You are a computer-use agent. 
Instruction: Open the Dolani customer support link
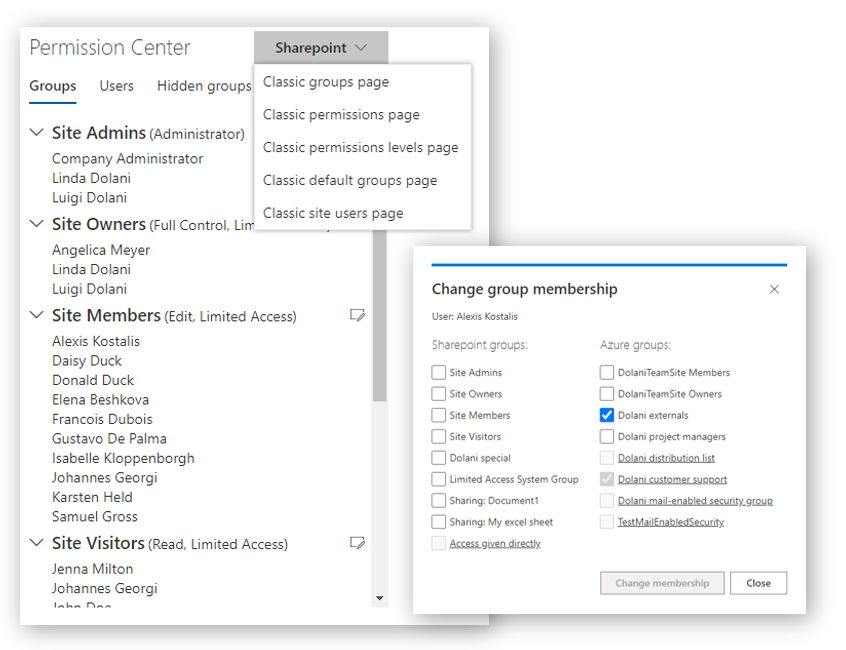click(x=672, y=479)
